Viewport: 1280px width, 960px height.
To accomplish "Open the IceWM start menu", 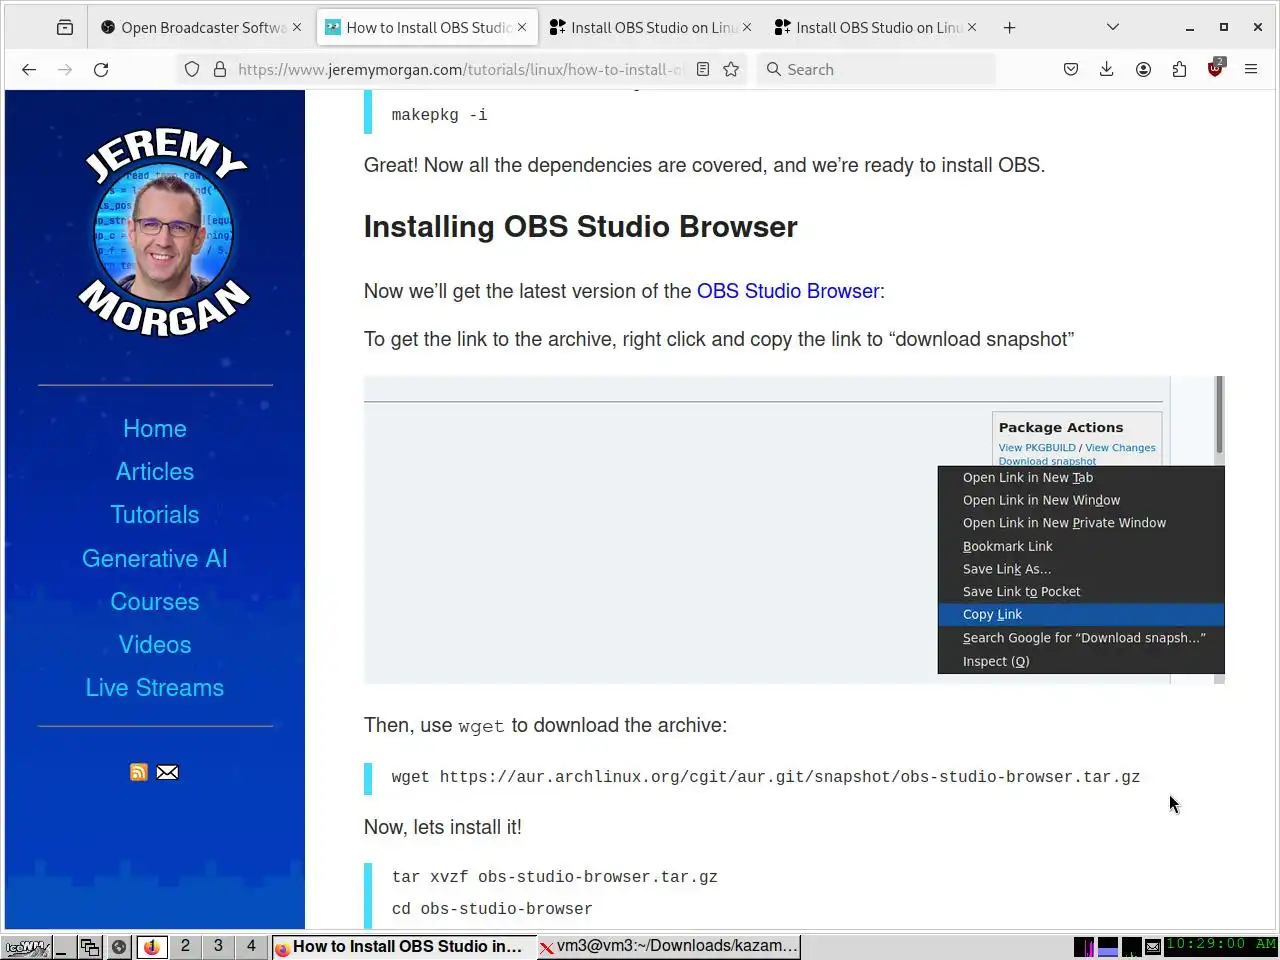I will (26, 947).
